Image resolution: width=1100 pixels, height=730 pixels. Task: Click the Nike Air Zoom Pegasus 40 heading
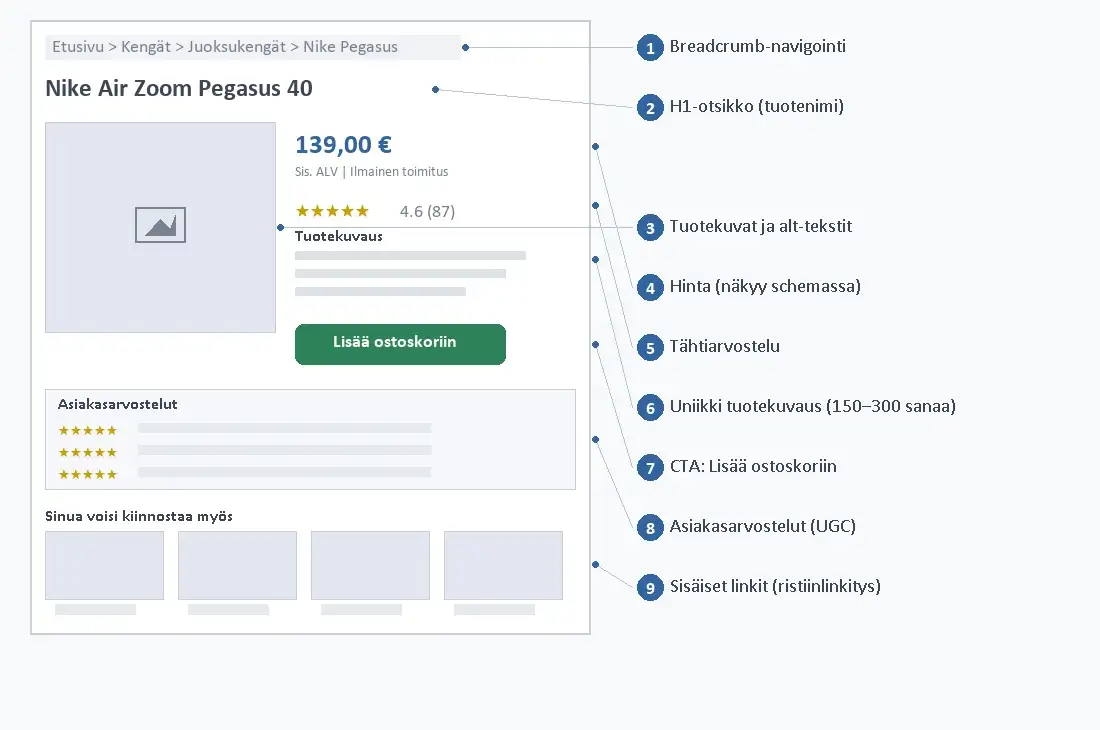(179, 88)
